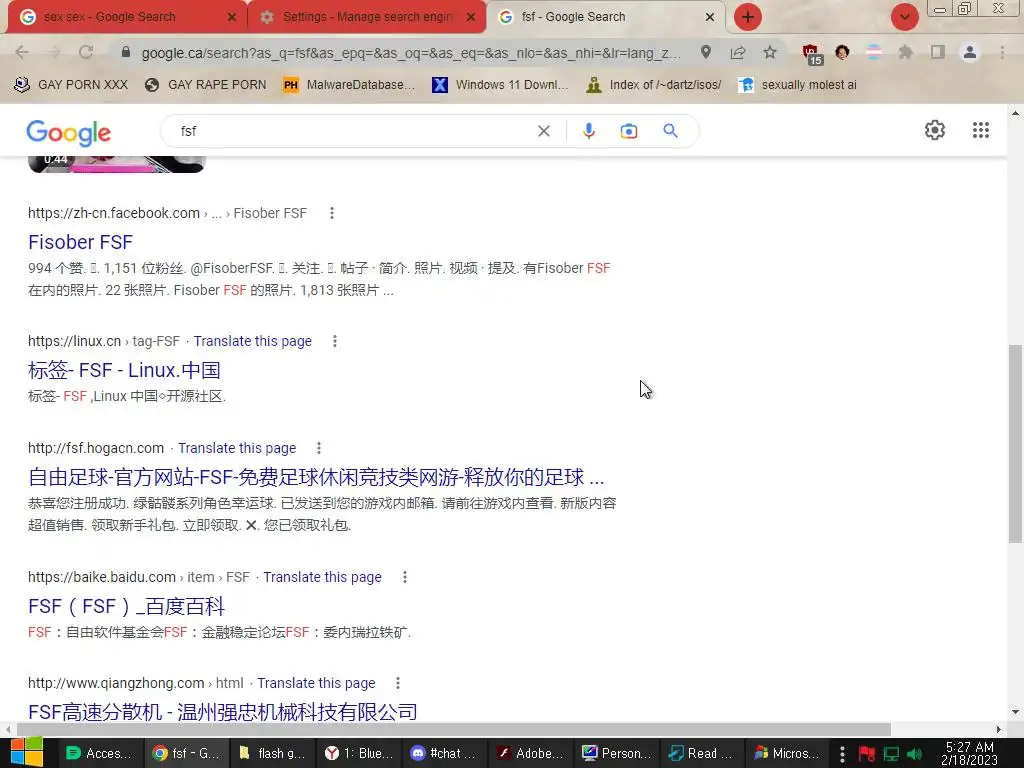The height and width of the screenshot is (768, 1024).
Task: Click the horizontal scrollbar thumb
Action: [x=454, y=729]
